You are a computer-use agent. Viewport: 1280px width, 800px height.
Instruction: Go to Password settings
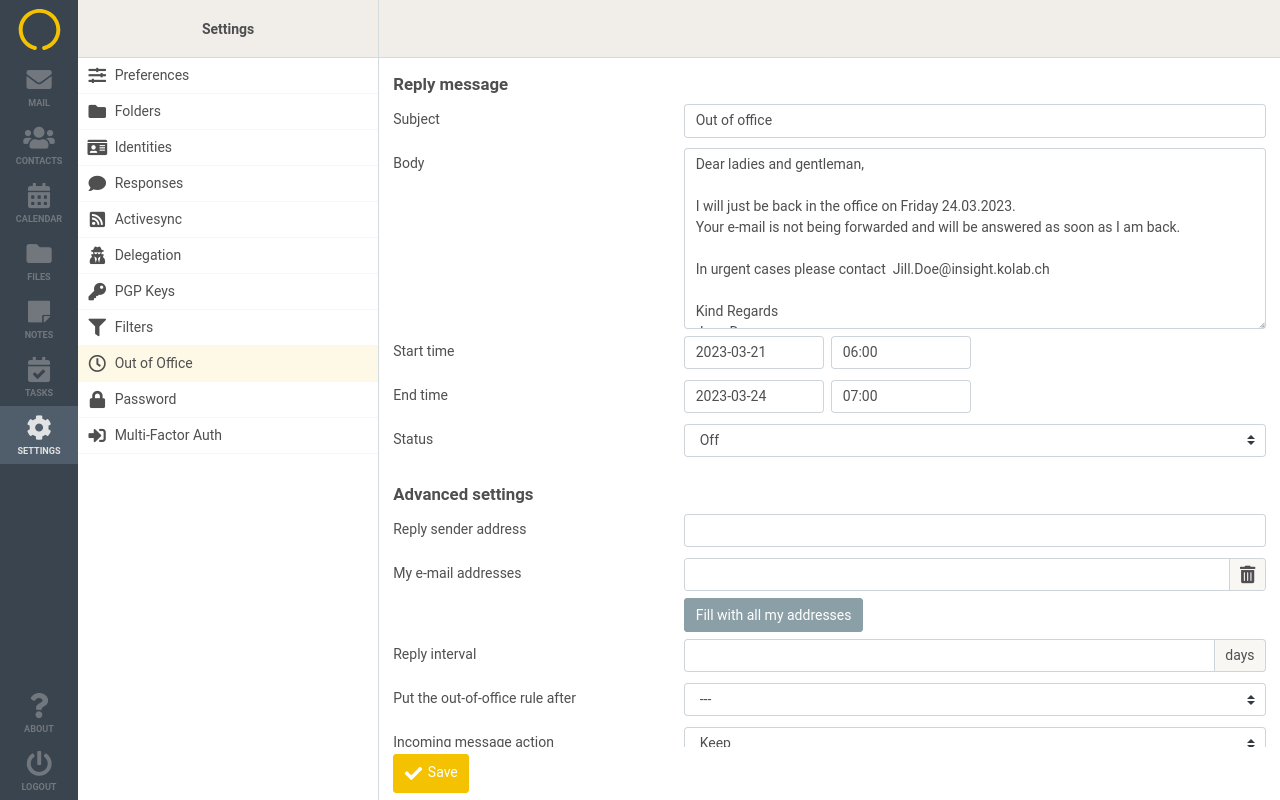228,399
